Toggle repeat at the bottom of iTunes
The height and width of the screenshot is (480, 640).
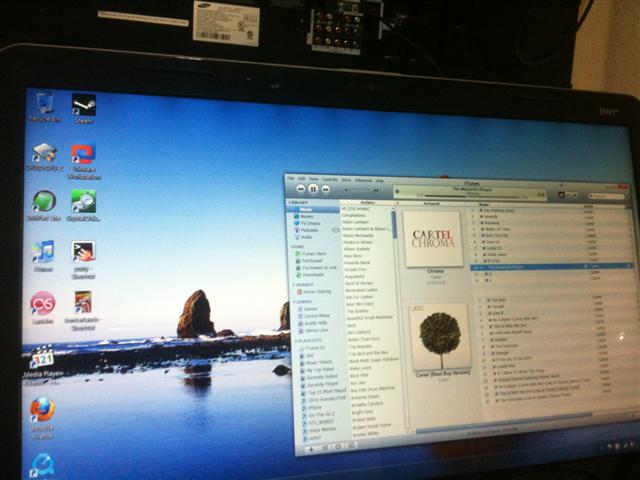pos(338,447)
